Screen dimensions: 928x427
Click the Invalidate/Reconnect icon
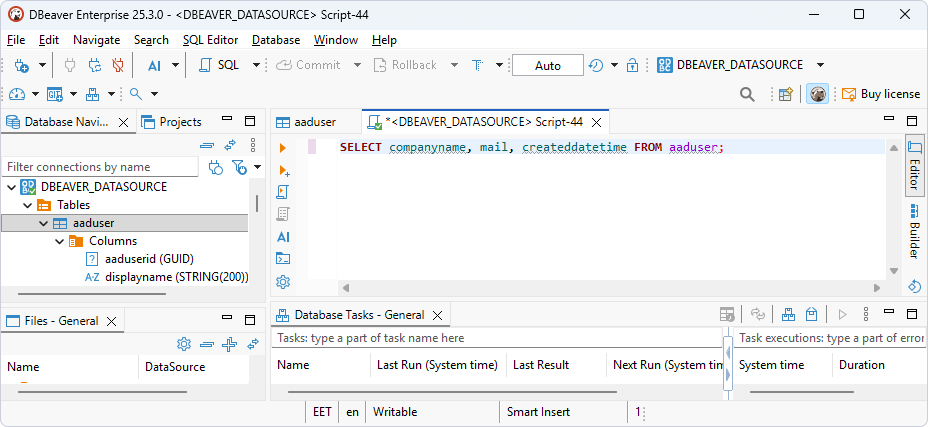(95, 65)
